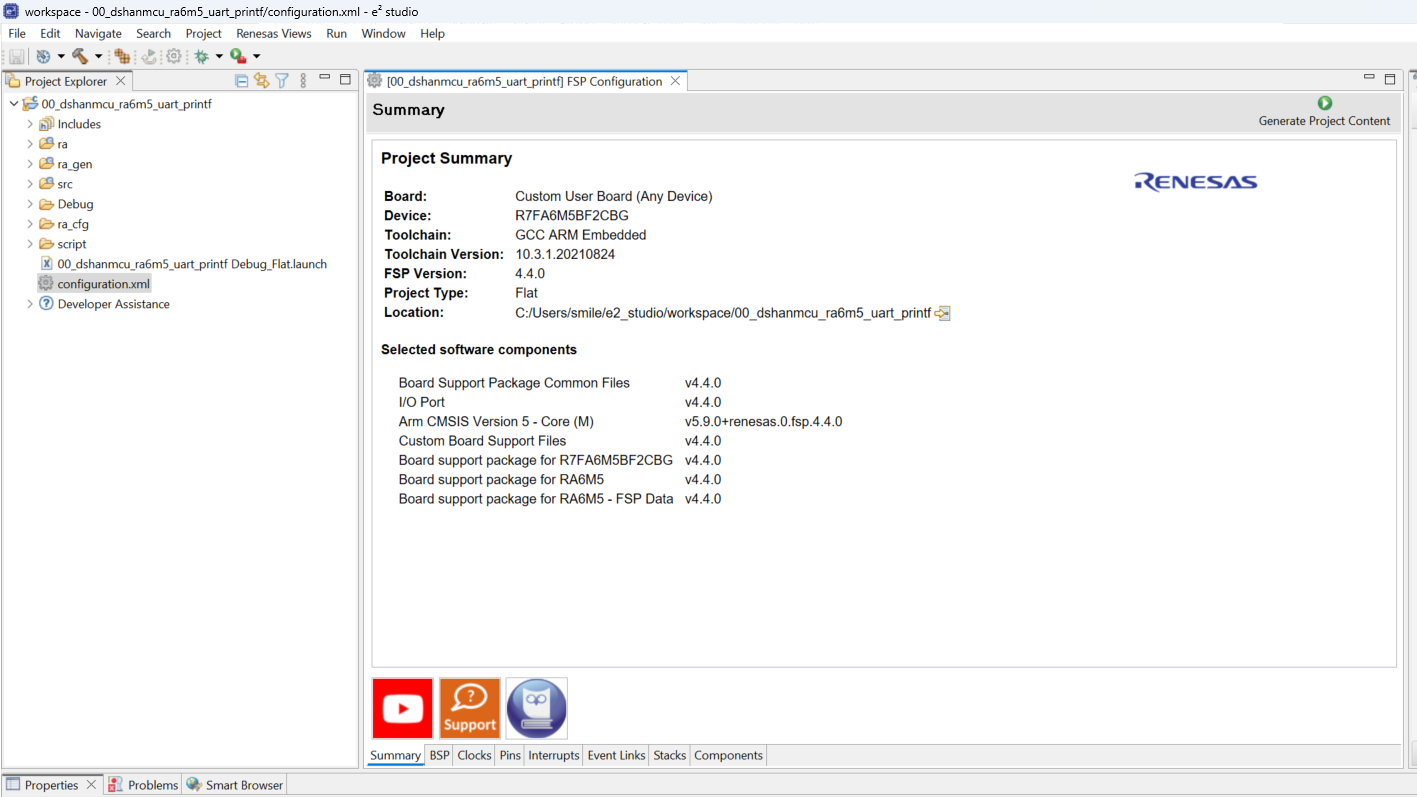The image size is (1417, 797).
Task: Expand the ra folder
Action: 30,144
